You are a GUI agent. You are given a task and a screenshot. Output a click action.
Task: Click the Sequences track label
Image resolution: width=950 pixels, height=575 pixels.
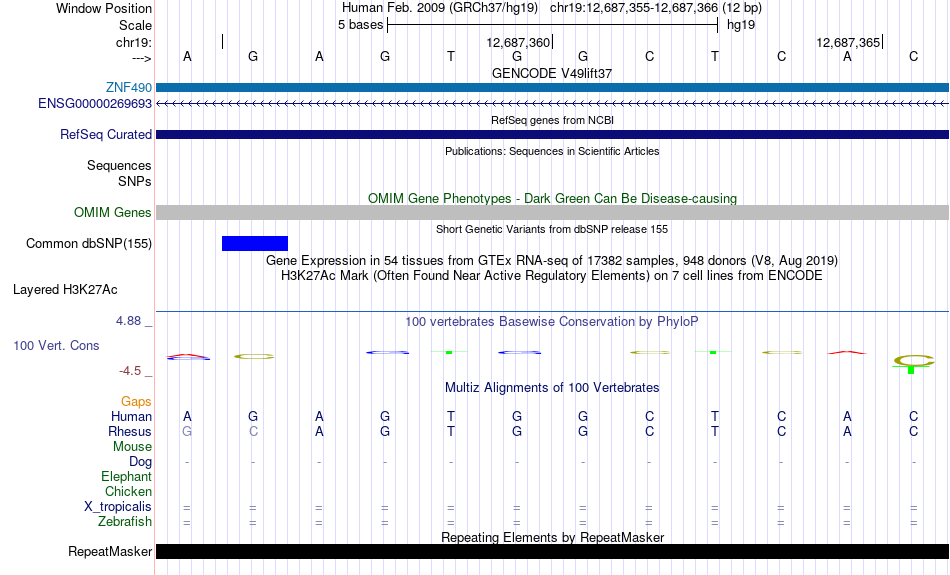tap(119, 165)
